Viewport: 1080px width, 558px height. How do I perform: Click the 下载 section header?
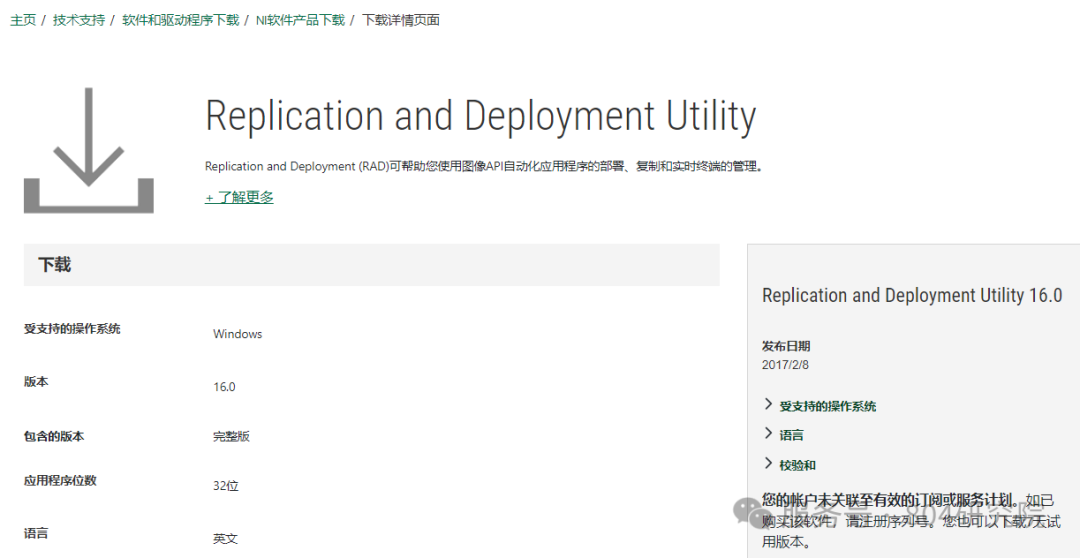point(372,265)
